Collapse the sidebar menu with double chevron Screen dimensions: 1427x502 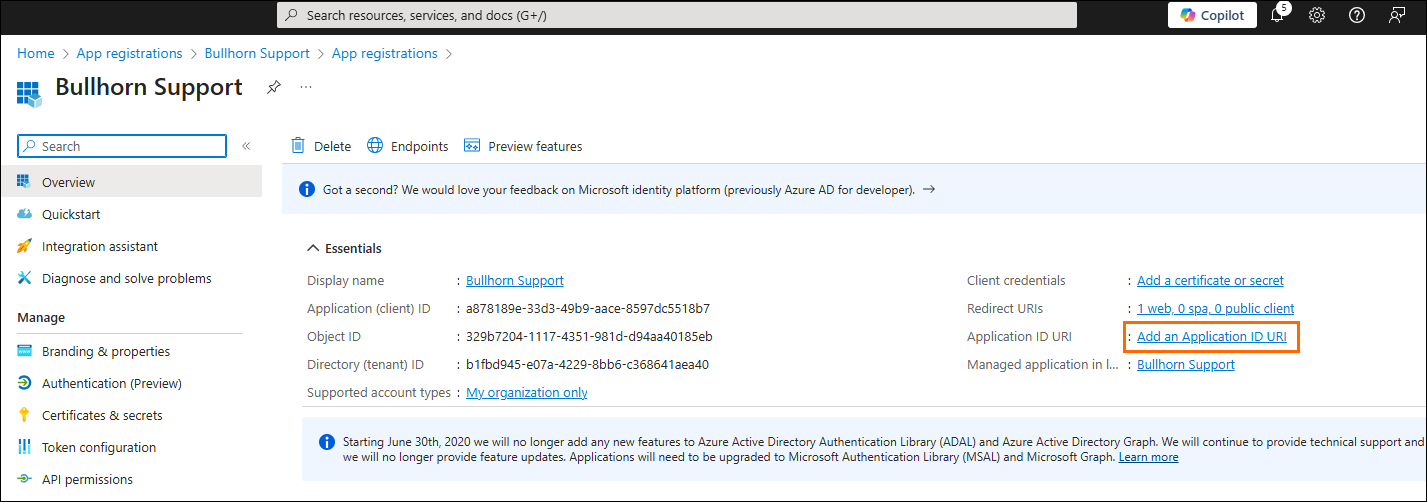(246, 146)
